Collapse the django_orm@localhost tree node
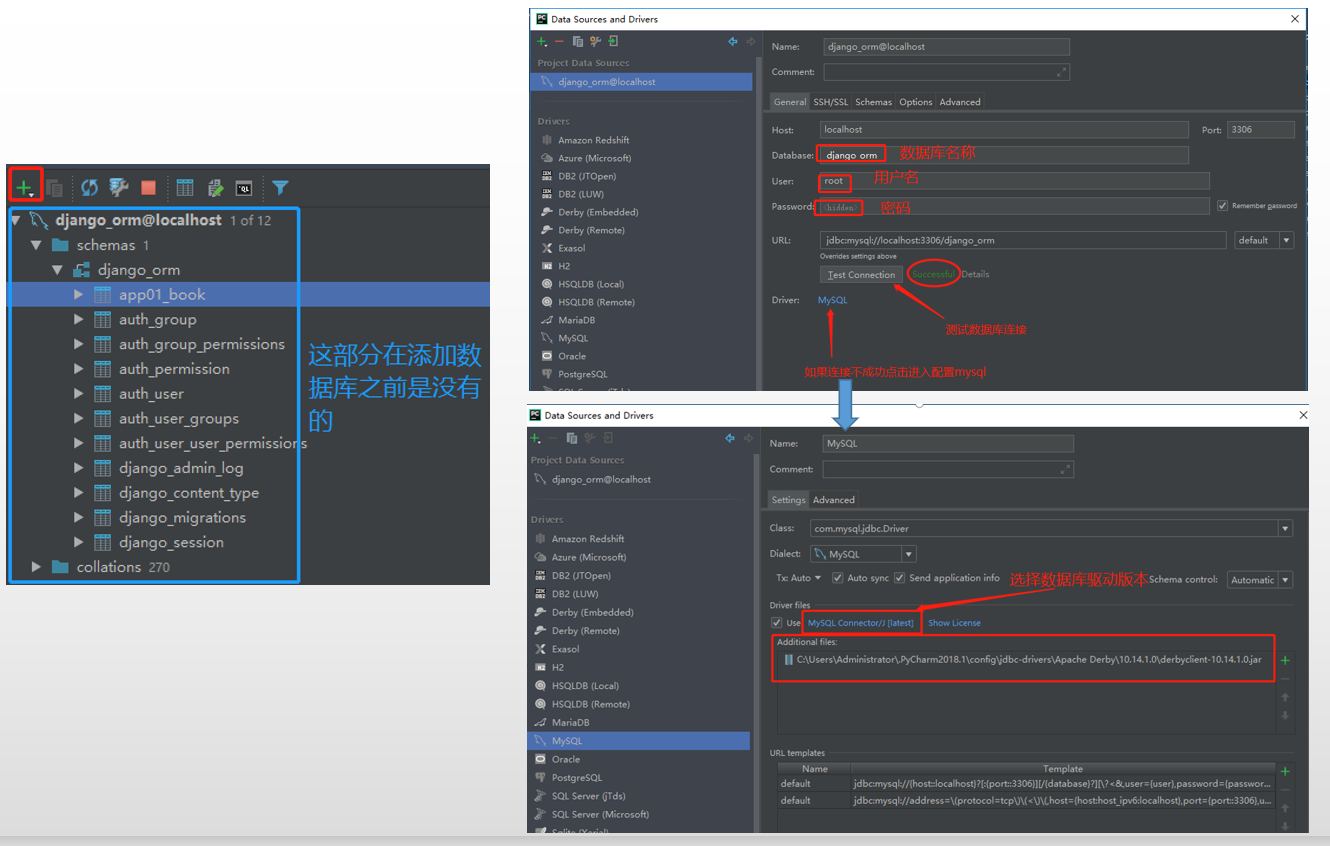 (x=16, y=220)
